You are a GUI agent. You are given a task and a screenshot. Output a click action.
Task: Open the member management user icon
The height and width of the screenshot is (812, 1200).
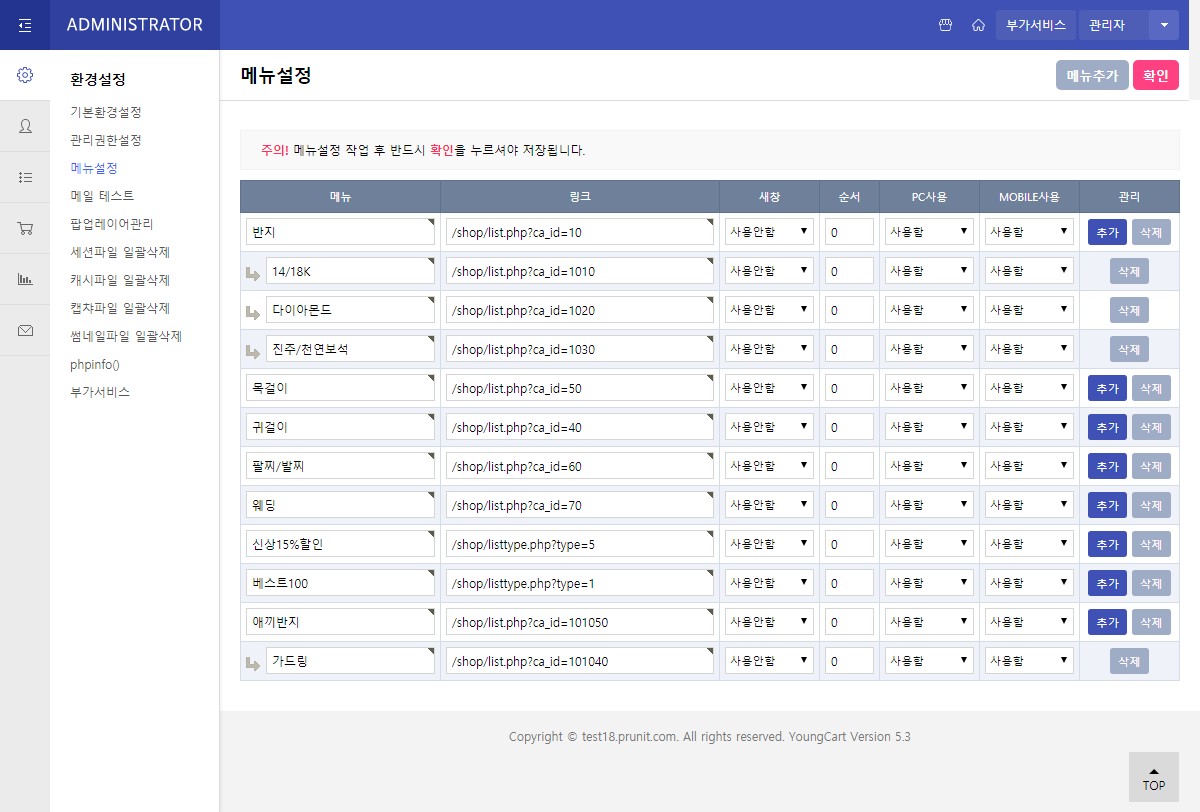[x=25, y=126]
